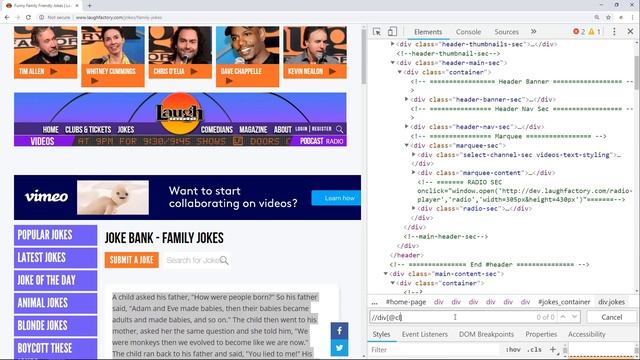The width and height of the screenshot is (640, 360).
Task: Expand the header-nav-sec div node
Action: click(407, 127)
